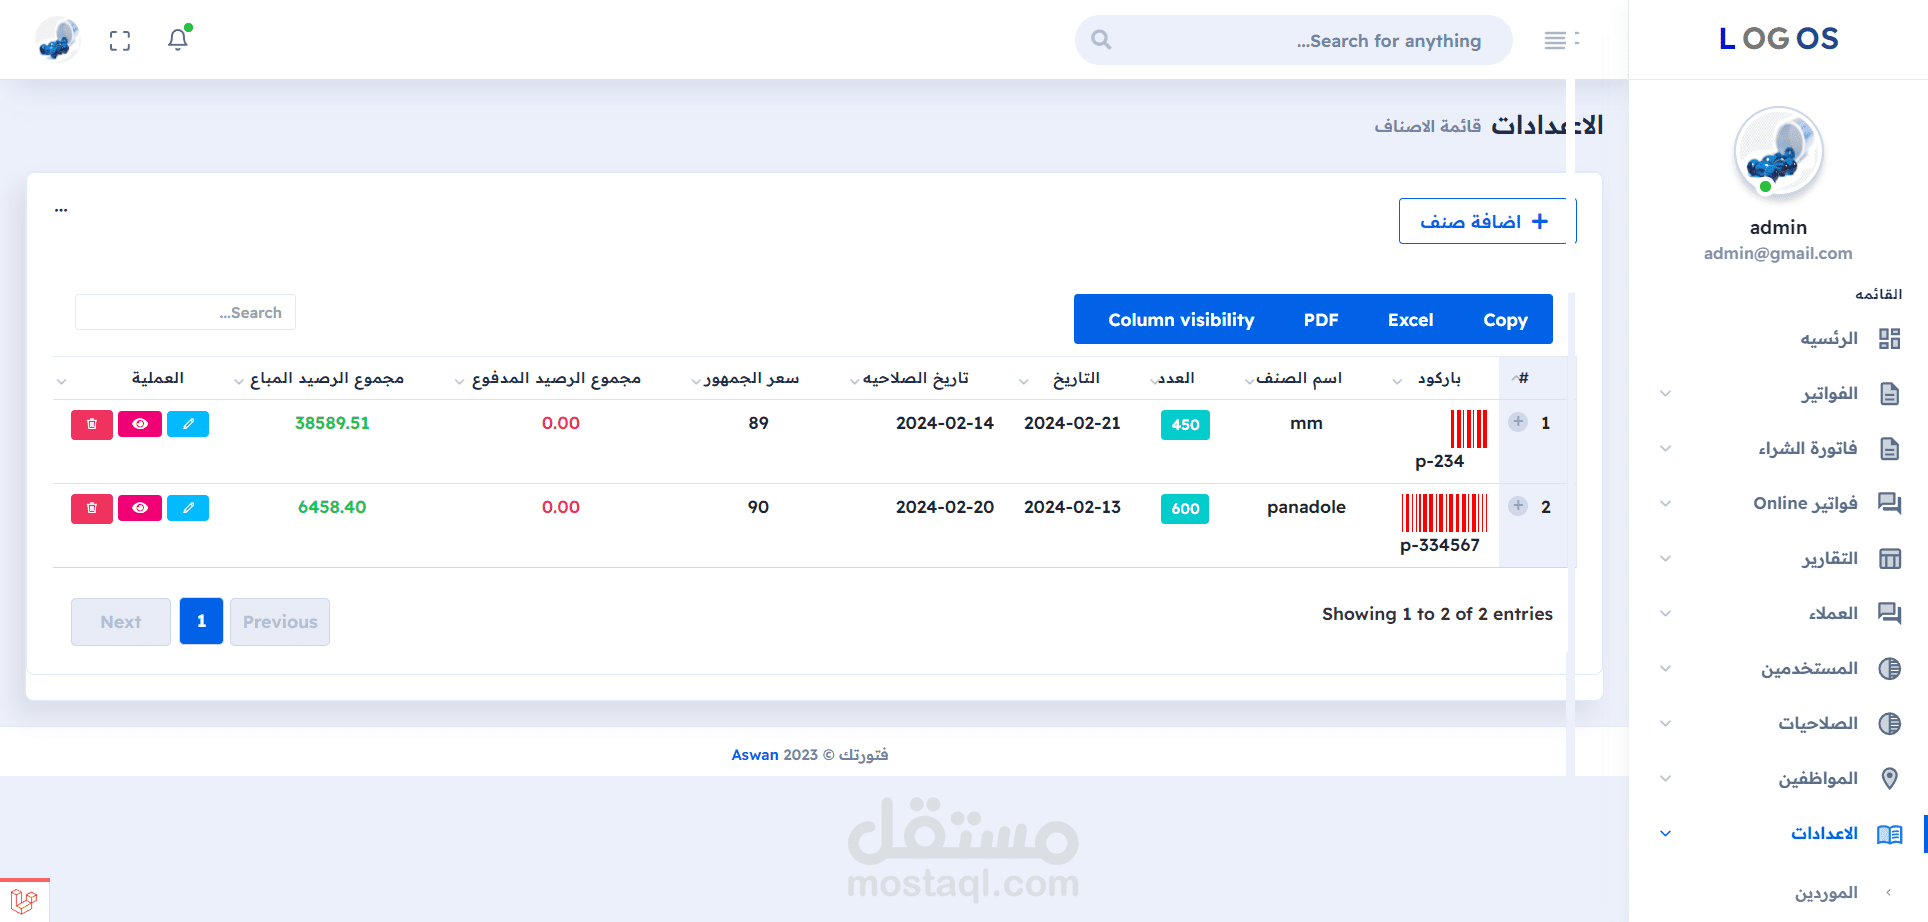The height and width of the screenshot is (922, 1928).
Task: Click the الاعدادات book icon
Action: (1889, 833)
